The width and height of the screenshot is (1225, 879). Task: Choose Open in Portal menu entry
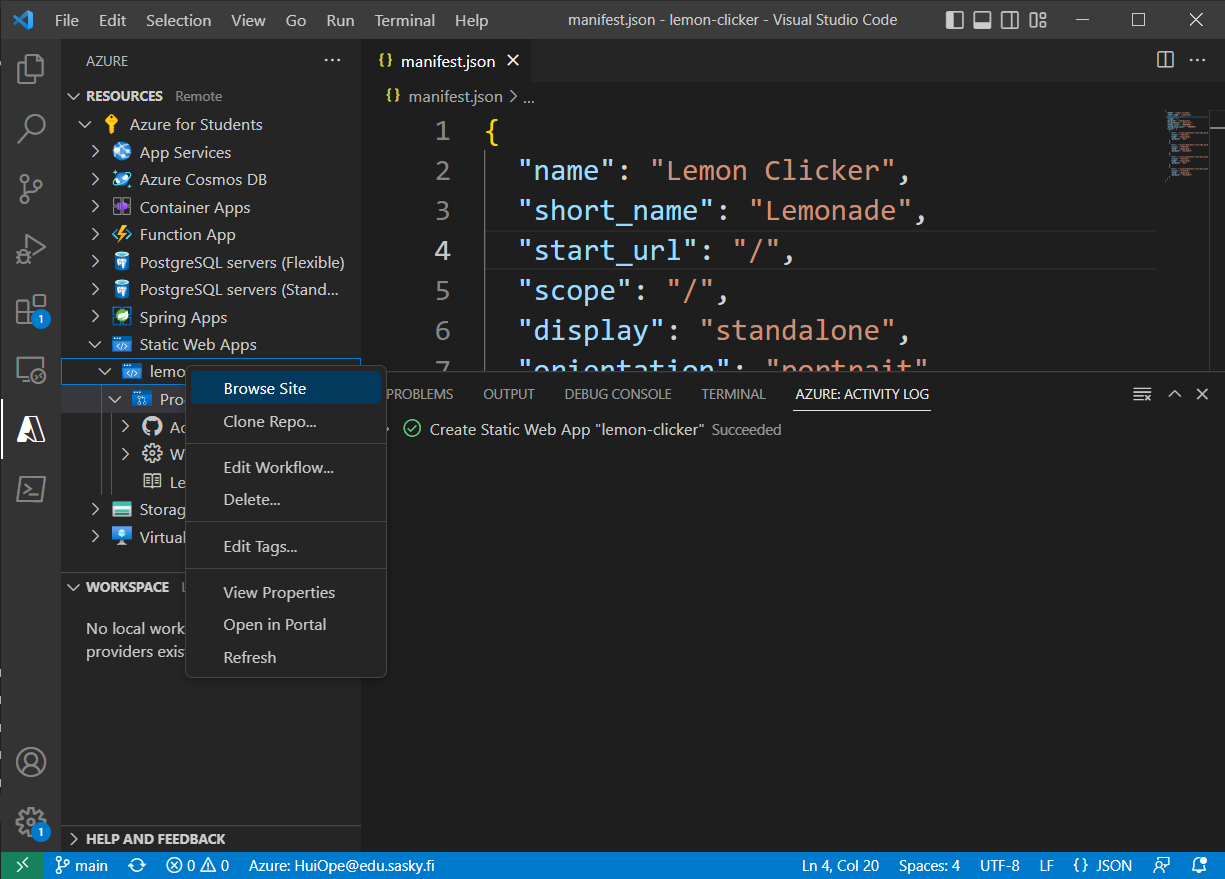pyautogui.click(x=284, y=624)
